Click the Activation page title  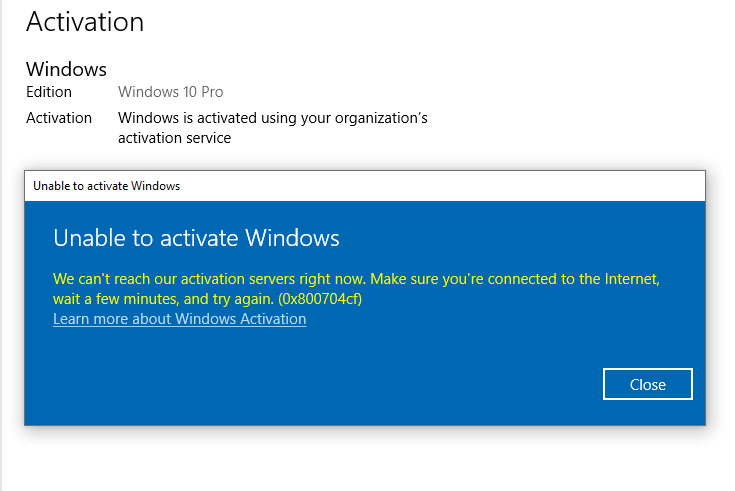pos(85,22)
